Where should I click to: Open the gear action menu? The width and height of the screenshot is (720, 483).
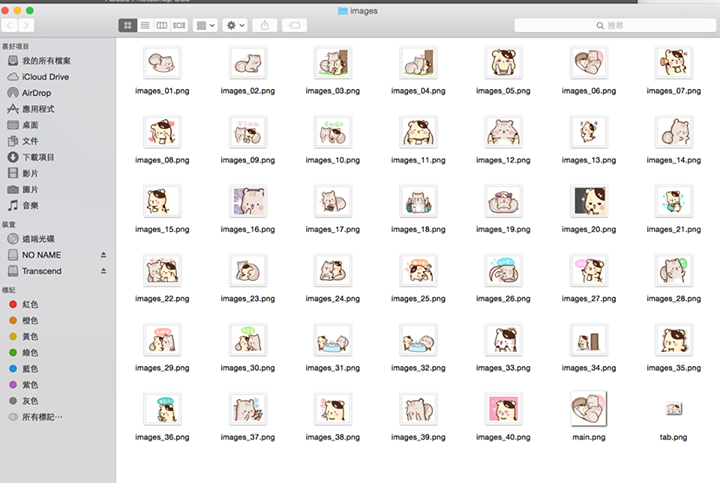click(236, 25)
